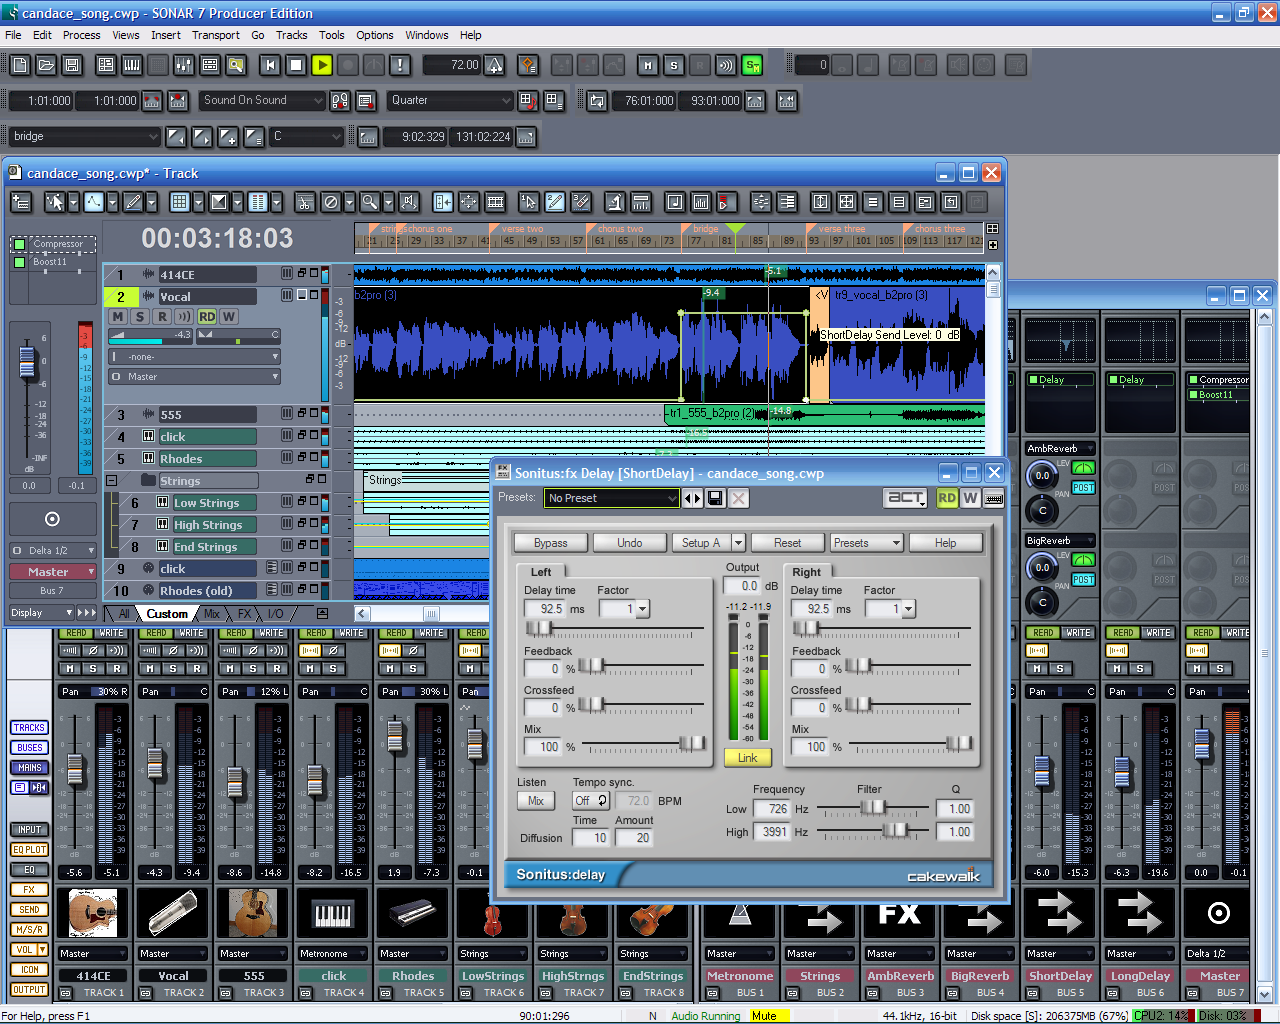Viewport: 1280px width, 1024px height.
Task: Switch to the Custom tab in Track view
Action: [167, 614]
